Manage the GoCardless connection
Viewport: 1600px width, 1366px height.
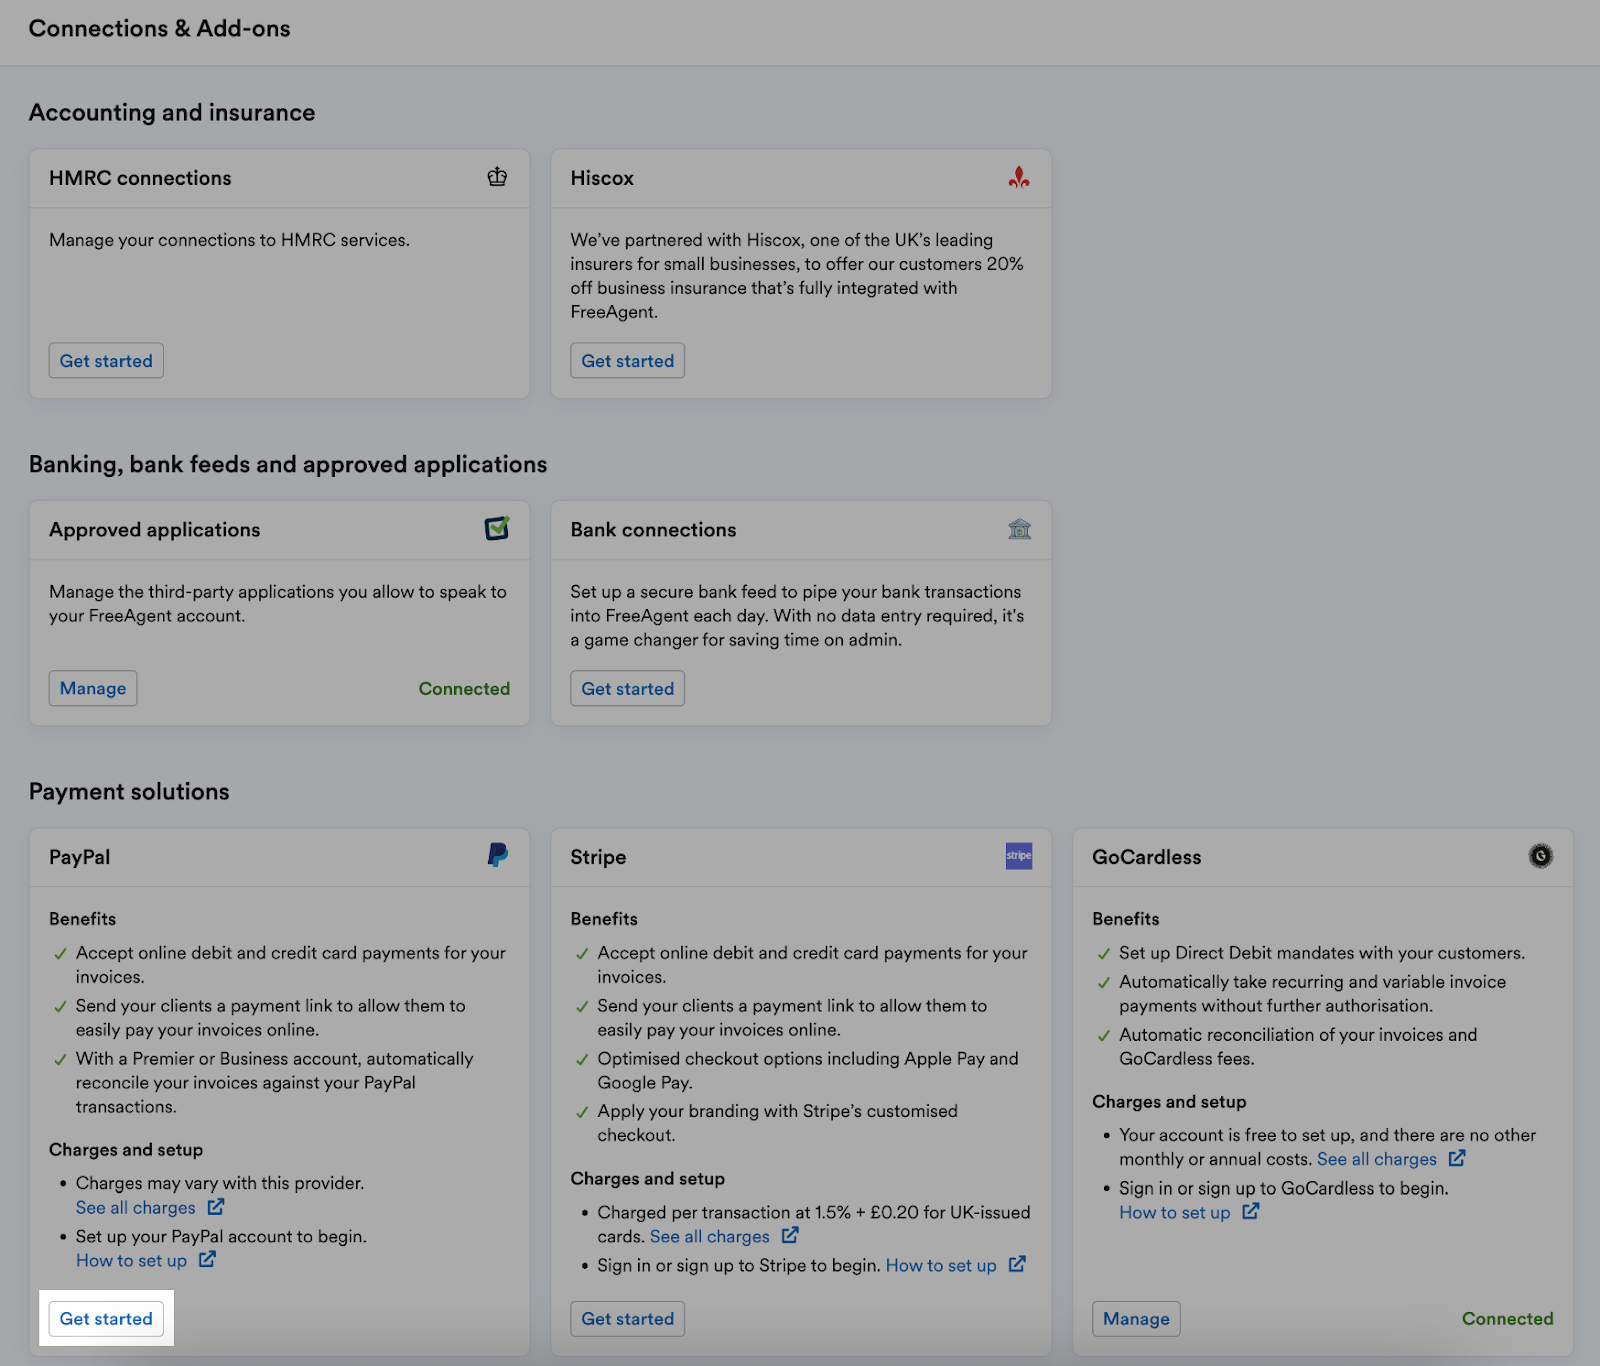pos(1136,1318)
